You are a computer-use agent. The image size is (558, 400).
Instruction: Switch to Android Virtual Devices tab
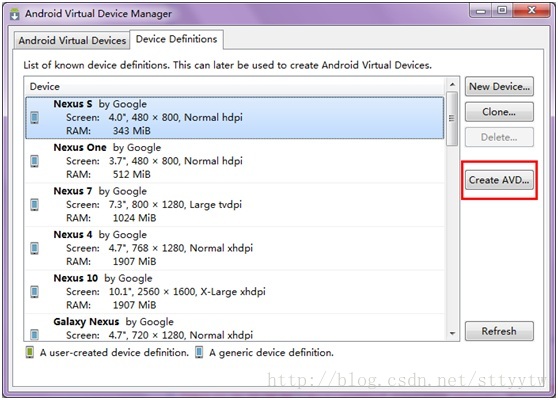click(72, 41)
